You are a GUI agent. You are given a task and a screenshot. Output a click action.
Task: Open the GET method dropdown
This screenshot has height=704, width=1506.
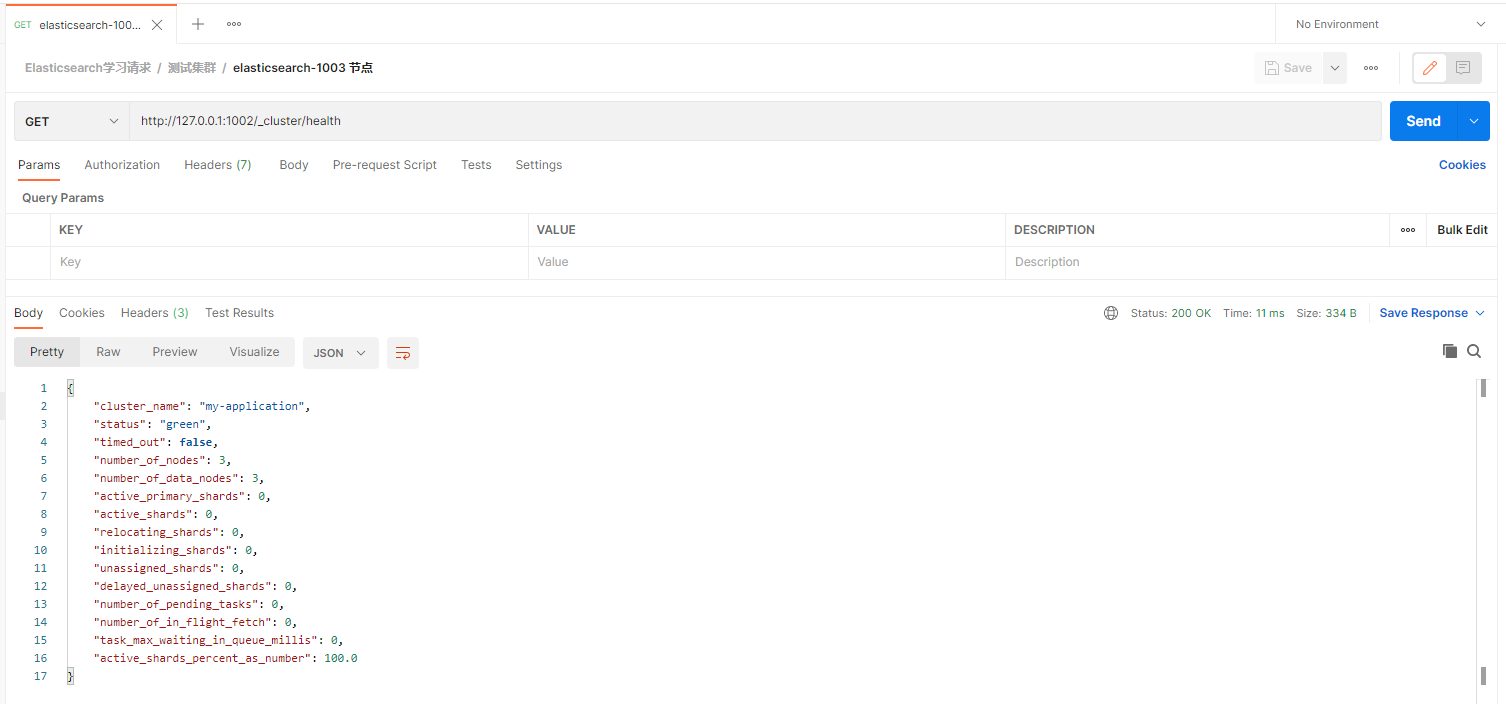click(72, 121)
